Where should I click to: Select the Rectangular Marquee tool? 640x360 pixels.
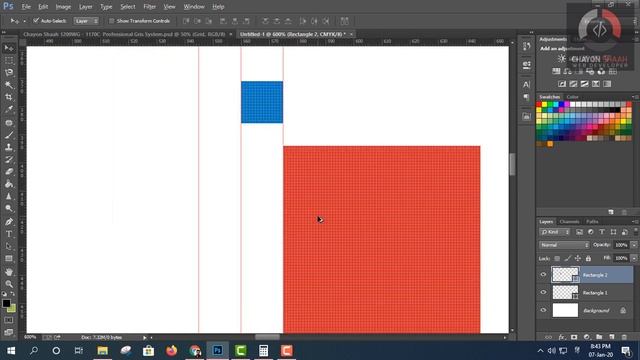tap(9, 61)
